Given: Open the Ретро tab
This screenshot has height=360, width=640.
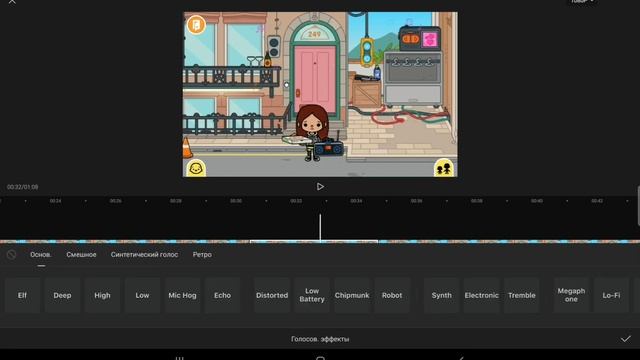Looking at the screenshot, I should click(x=202, y=255).
